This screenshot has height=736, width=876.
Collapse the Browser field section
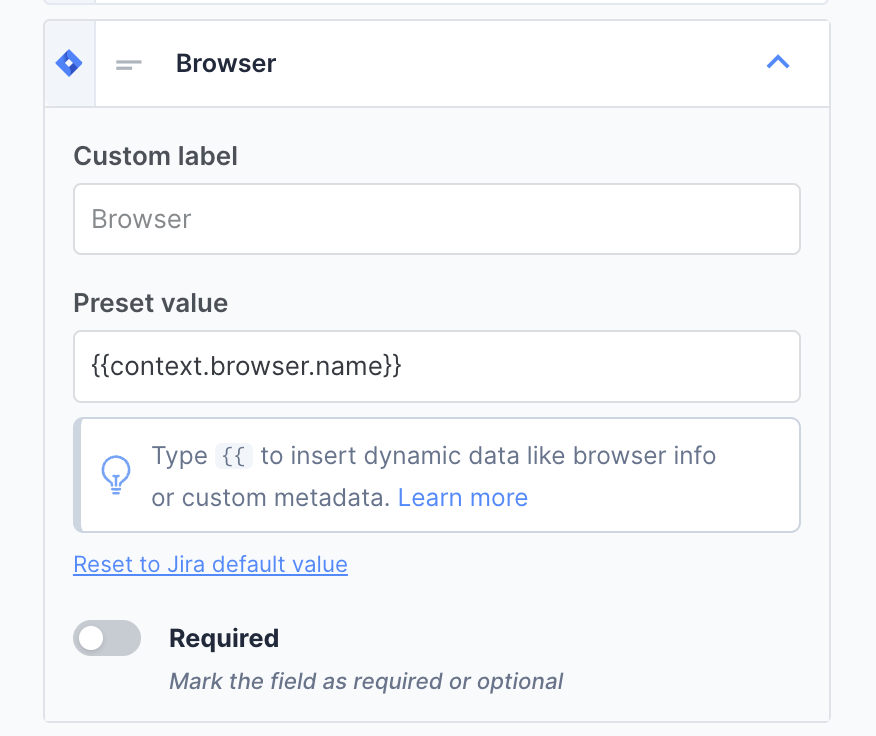click(x=777, y=63)
